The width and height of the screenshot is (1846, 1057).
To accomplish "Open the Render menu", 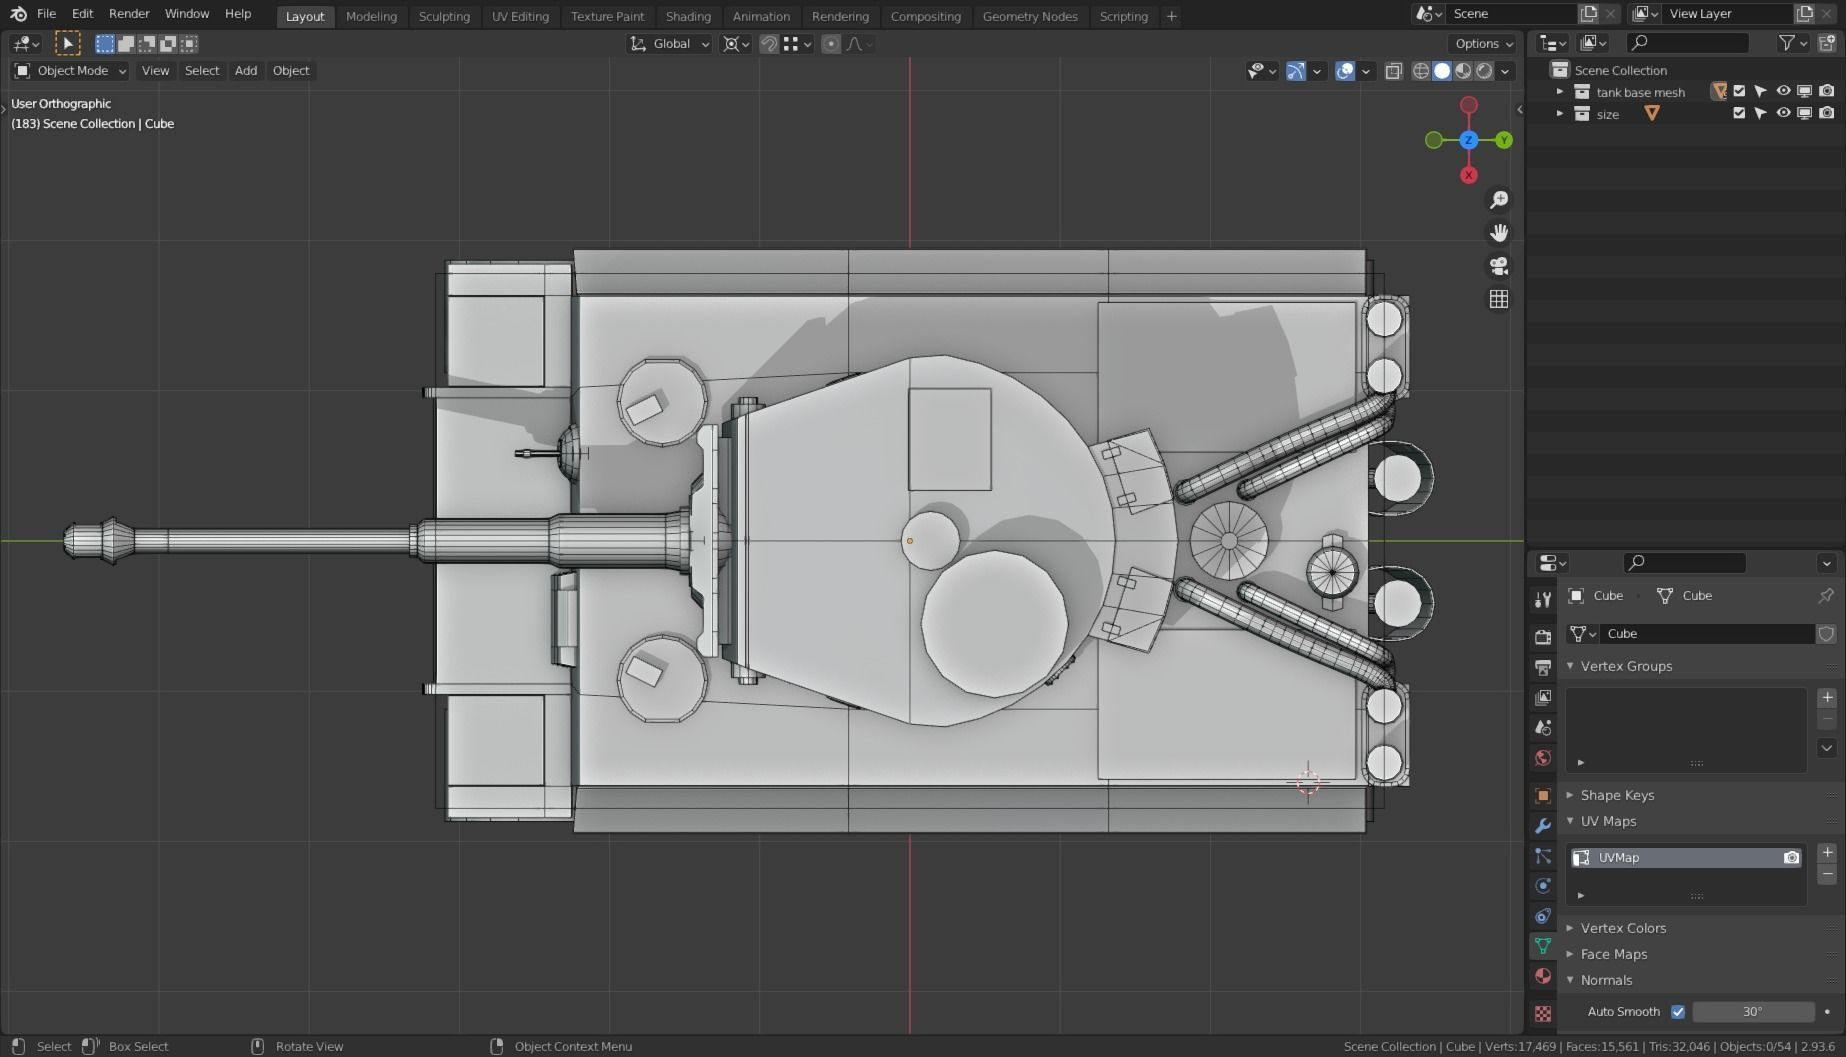I will tap(129, 14).
